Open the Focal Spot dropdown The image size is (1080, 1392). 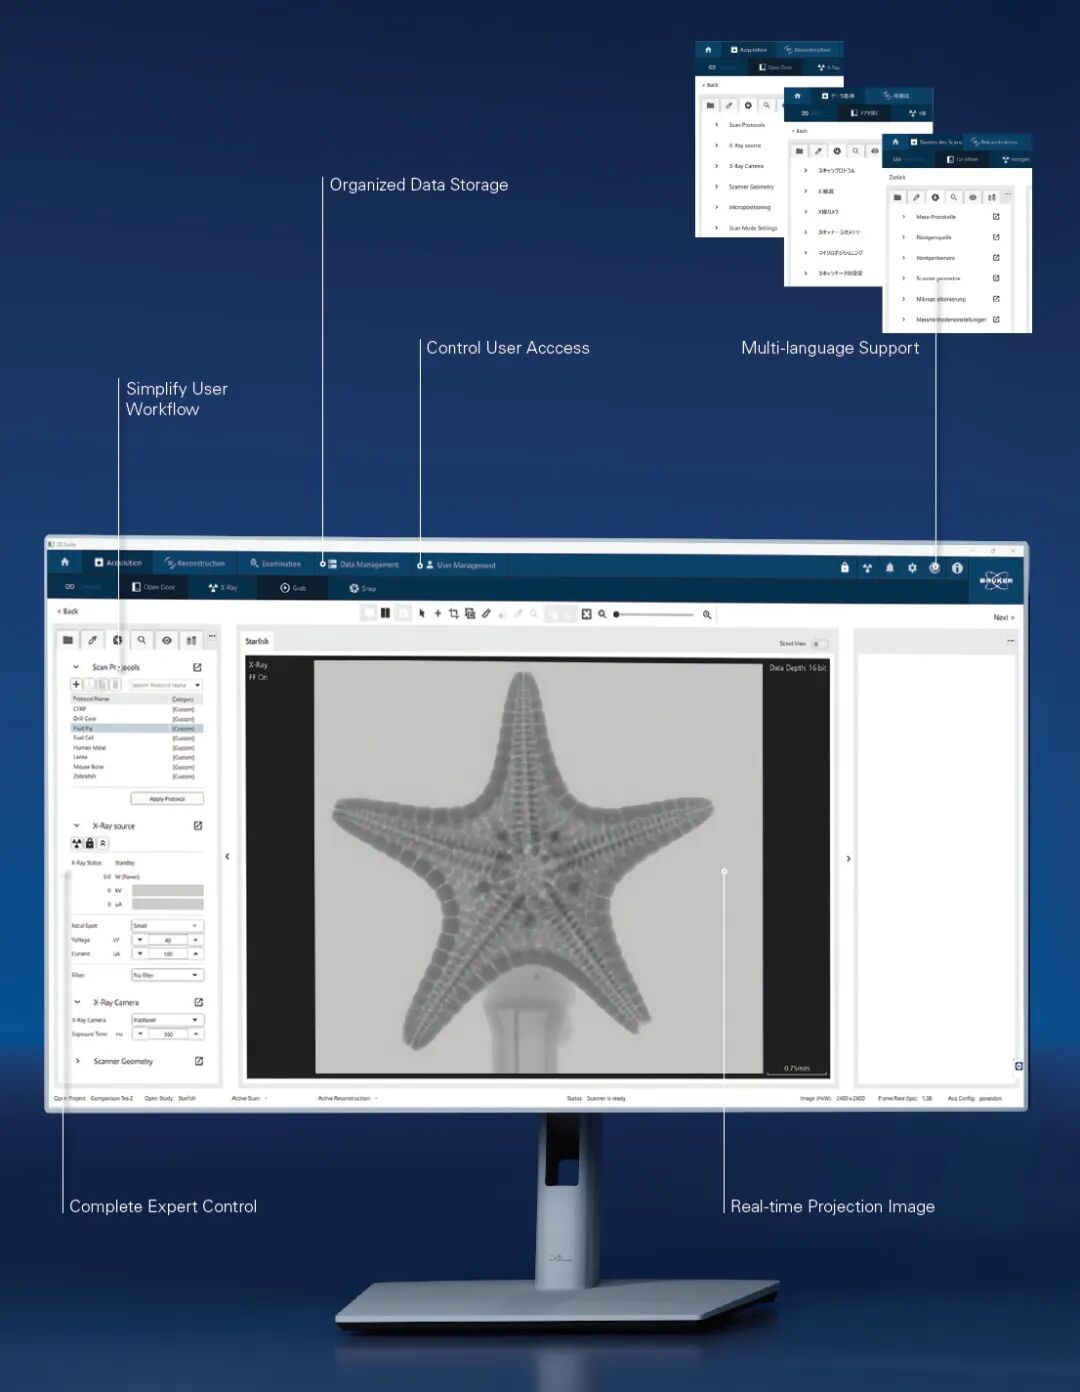point(168,926)
